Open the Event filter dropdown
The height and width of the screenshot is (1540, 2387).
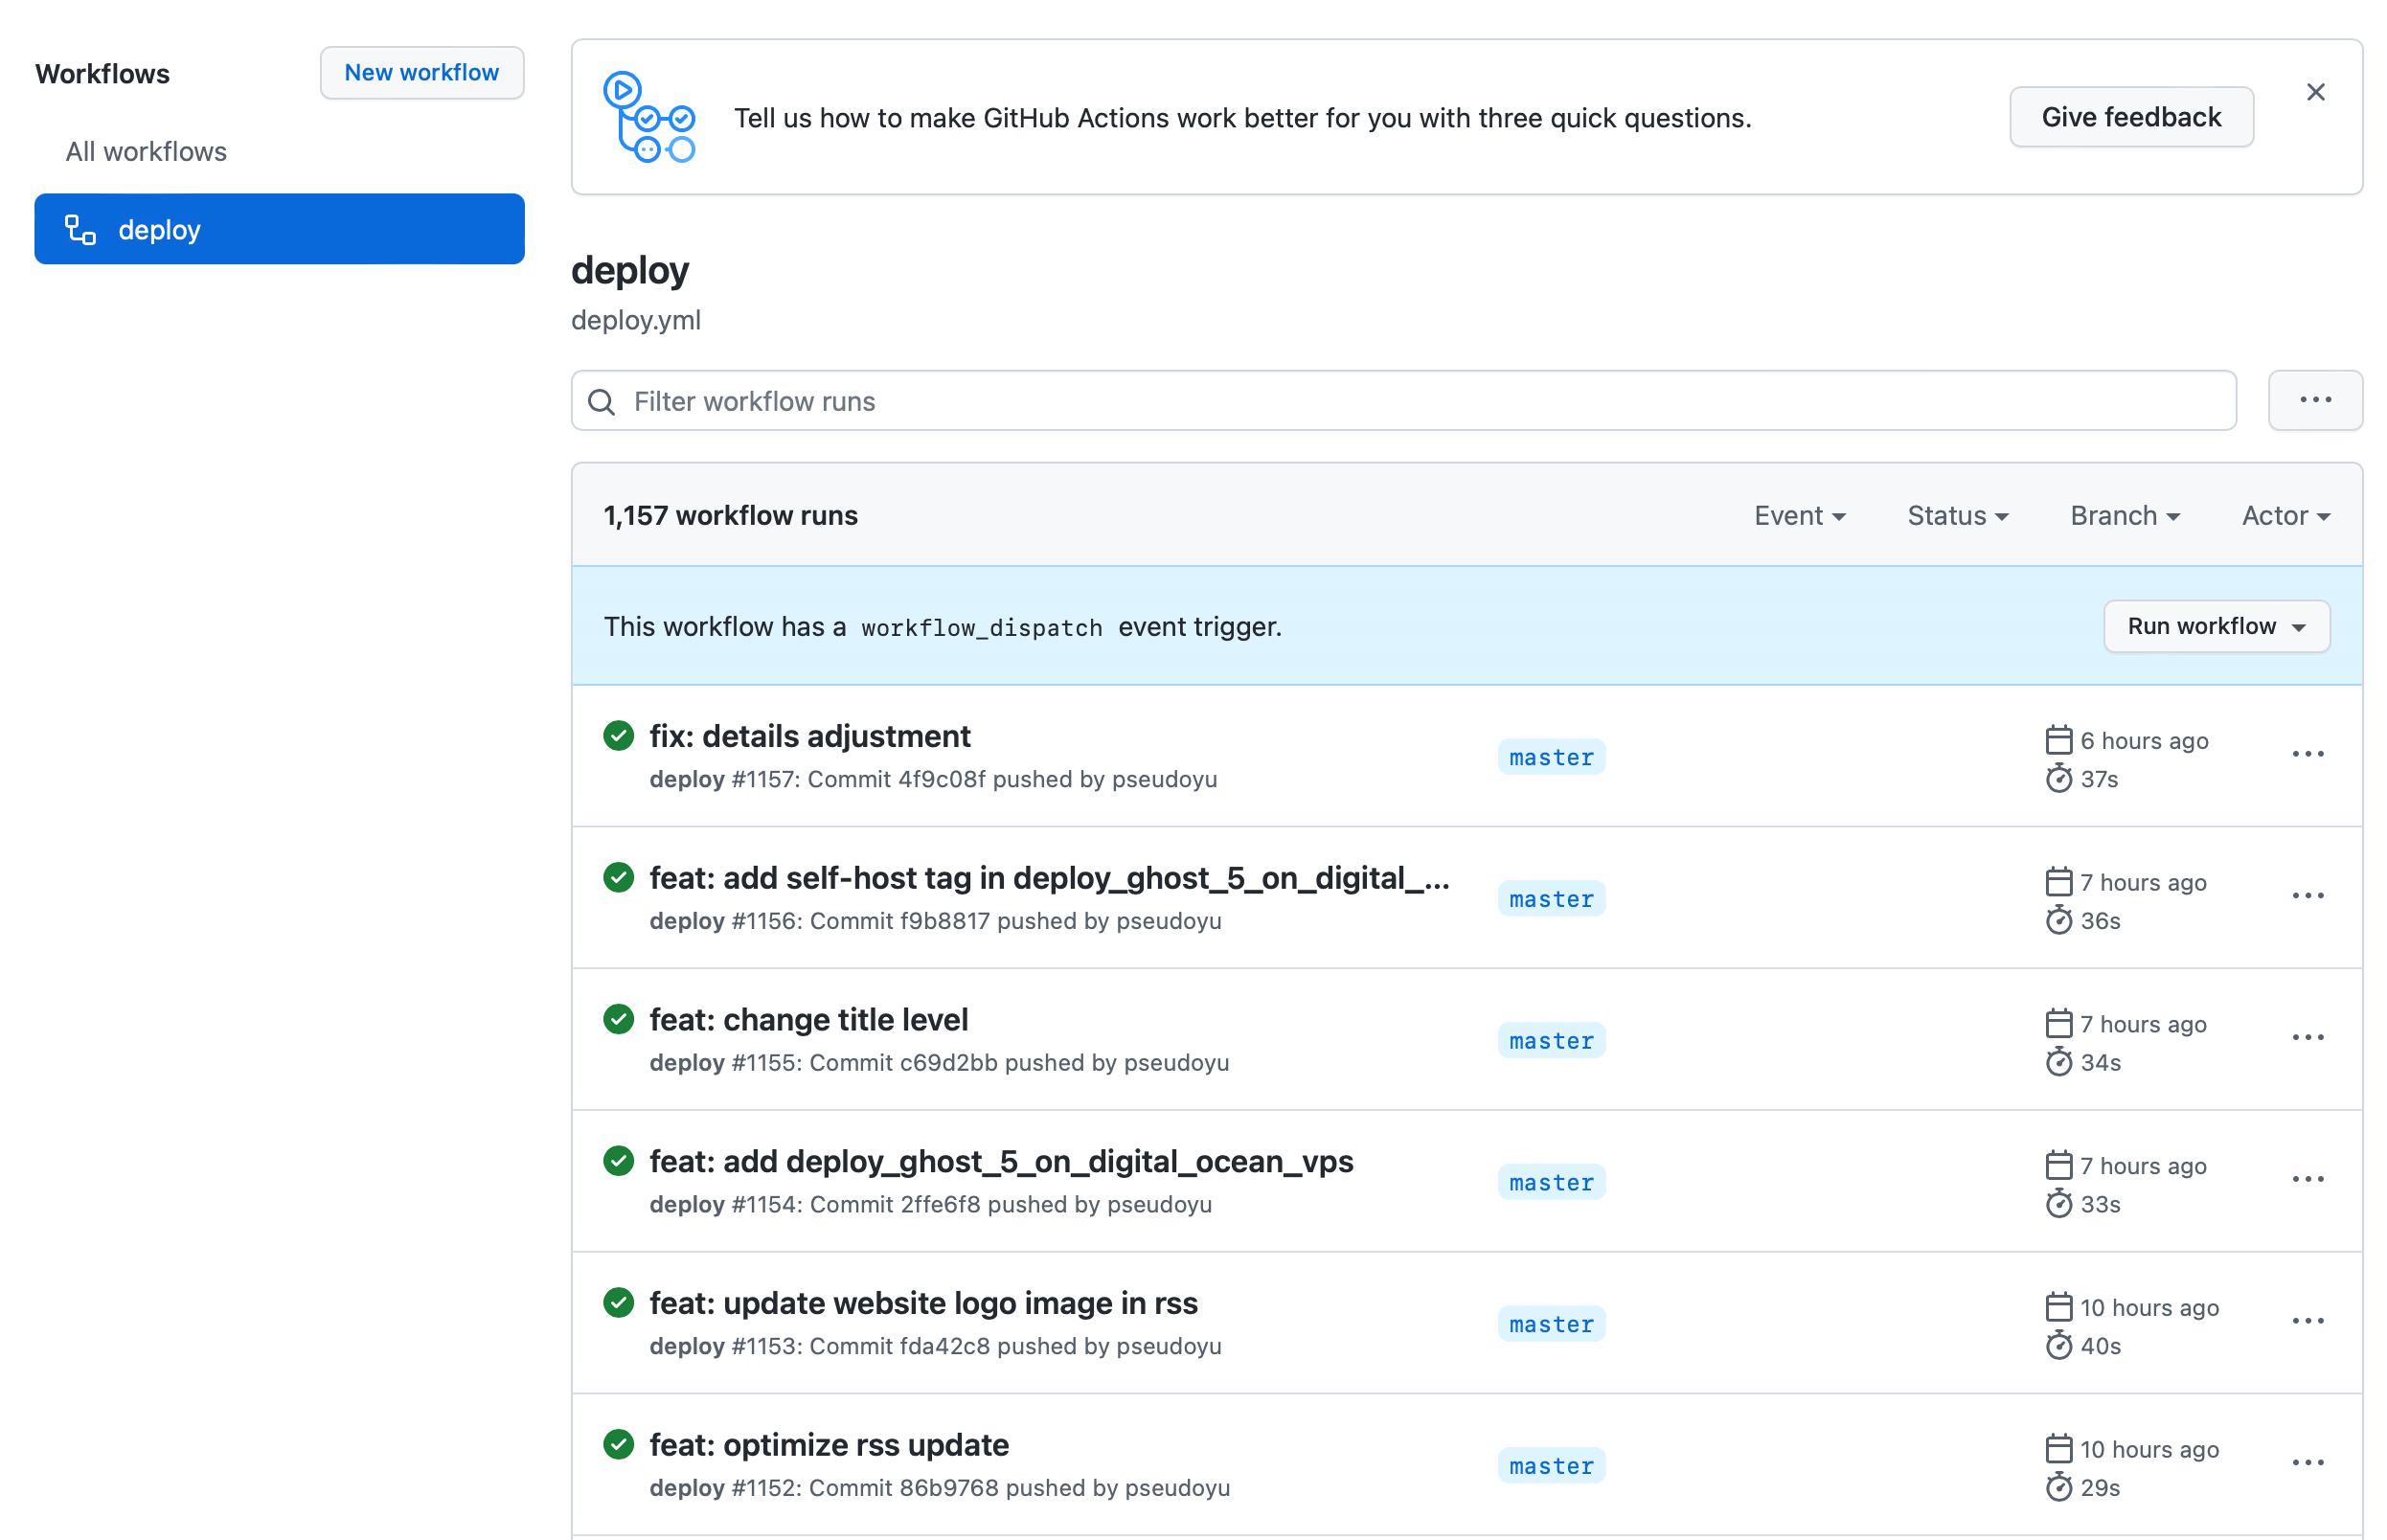click(x=1799, y=515)
